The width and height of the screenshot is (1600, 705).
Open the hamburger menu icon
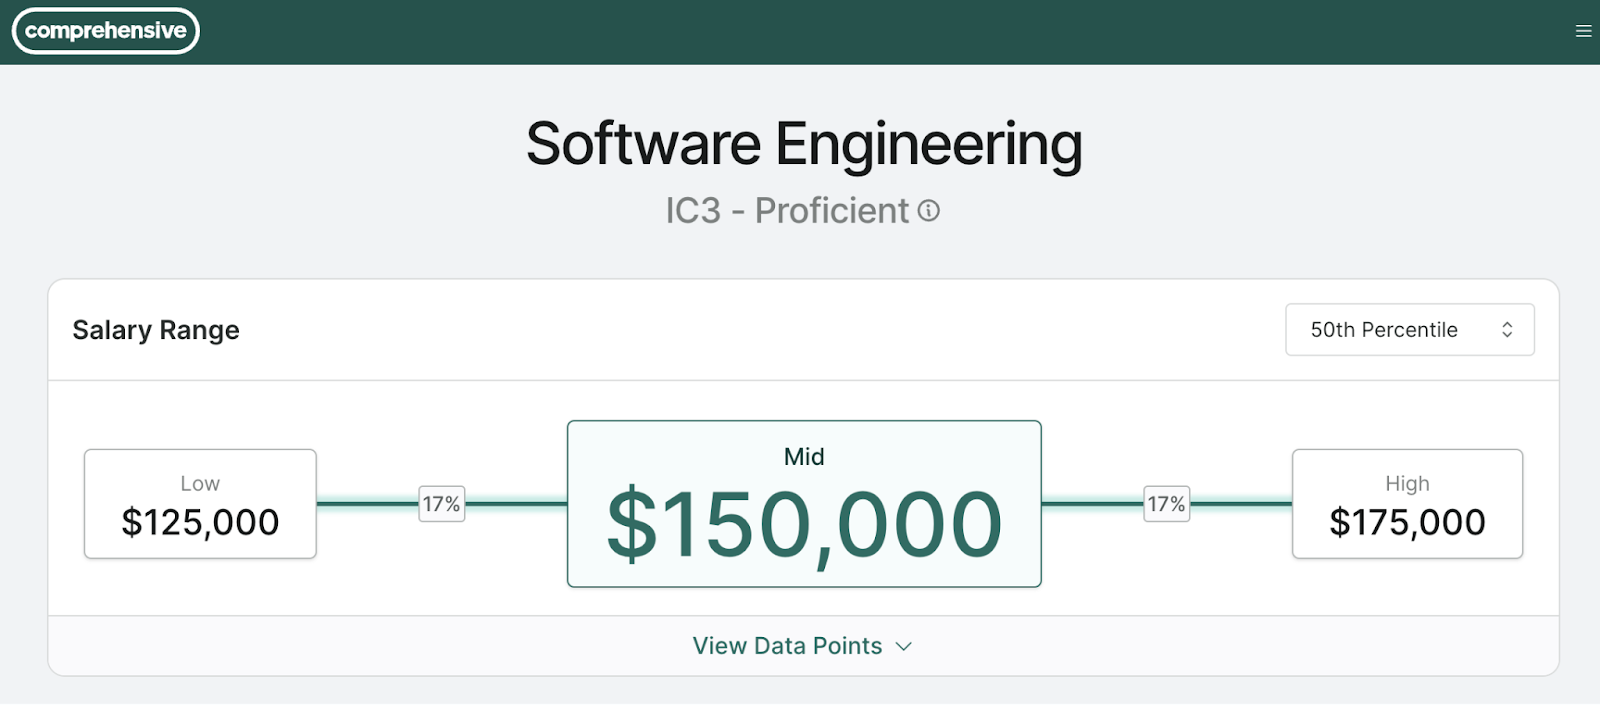coord(1583,30)
